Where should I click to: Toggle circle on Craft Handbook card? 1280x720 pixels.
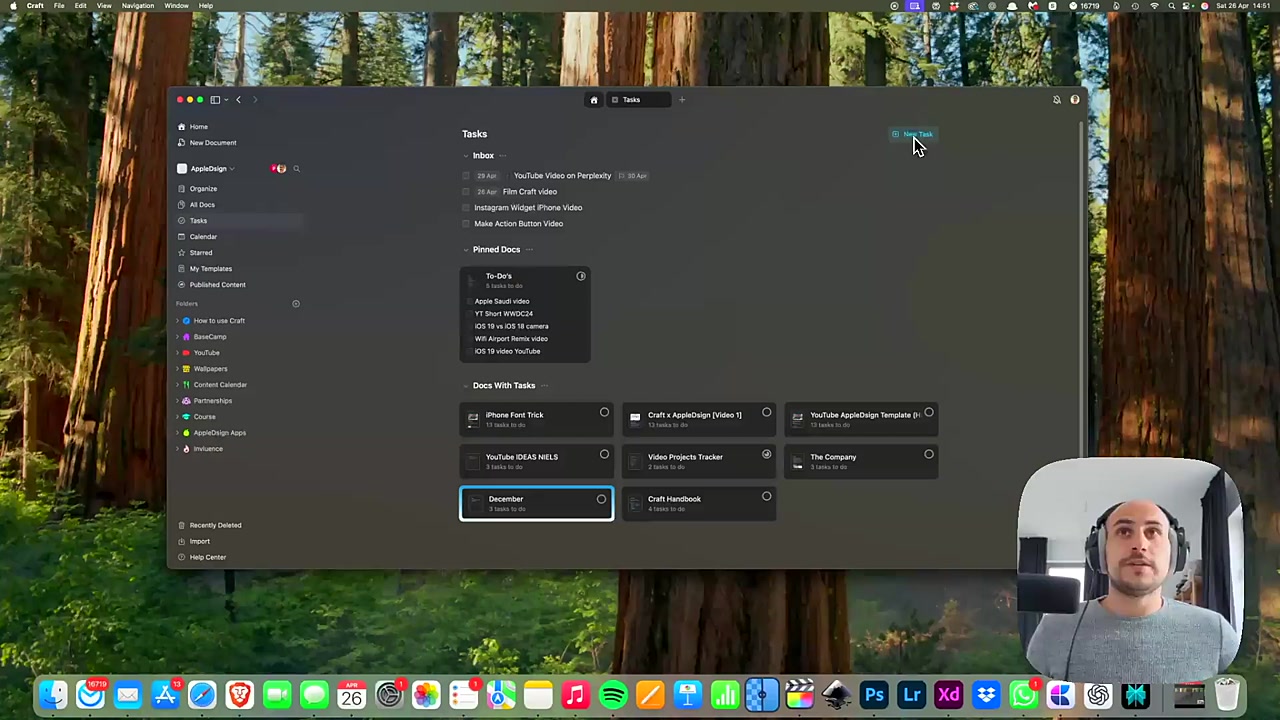(x=766, y=497)
